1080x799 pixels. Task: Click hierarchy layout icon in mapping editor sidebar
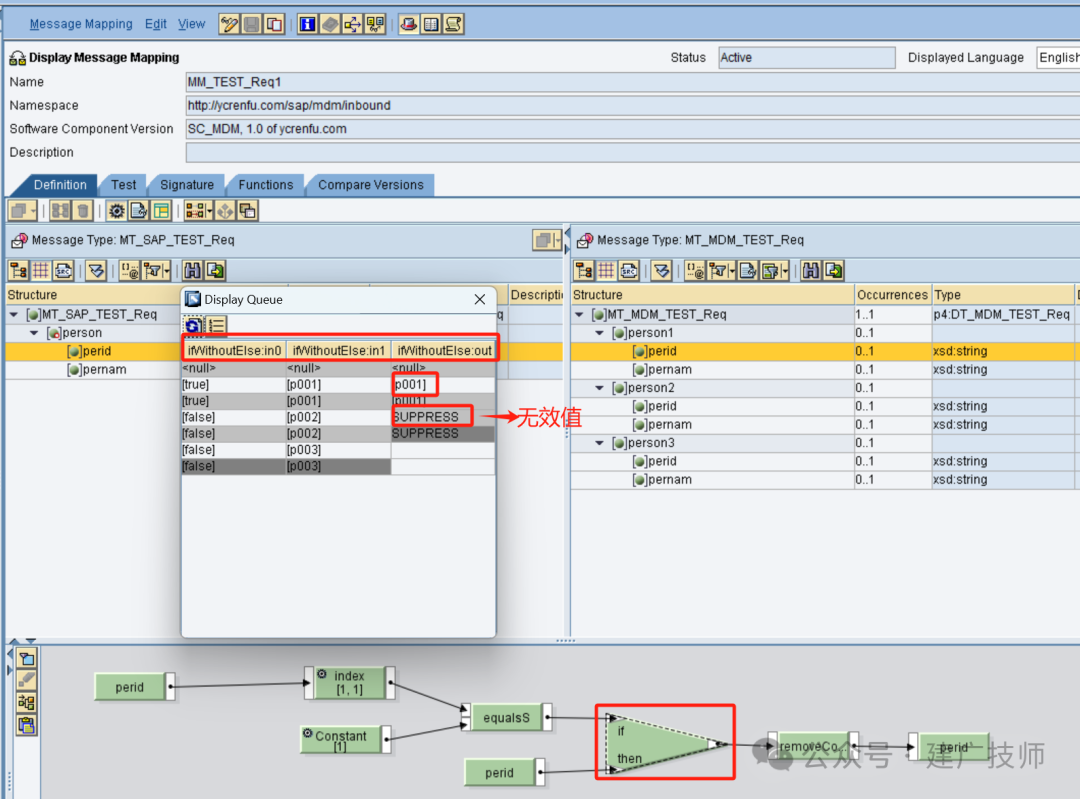[27, 703]
